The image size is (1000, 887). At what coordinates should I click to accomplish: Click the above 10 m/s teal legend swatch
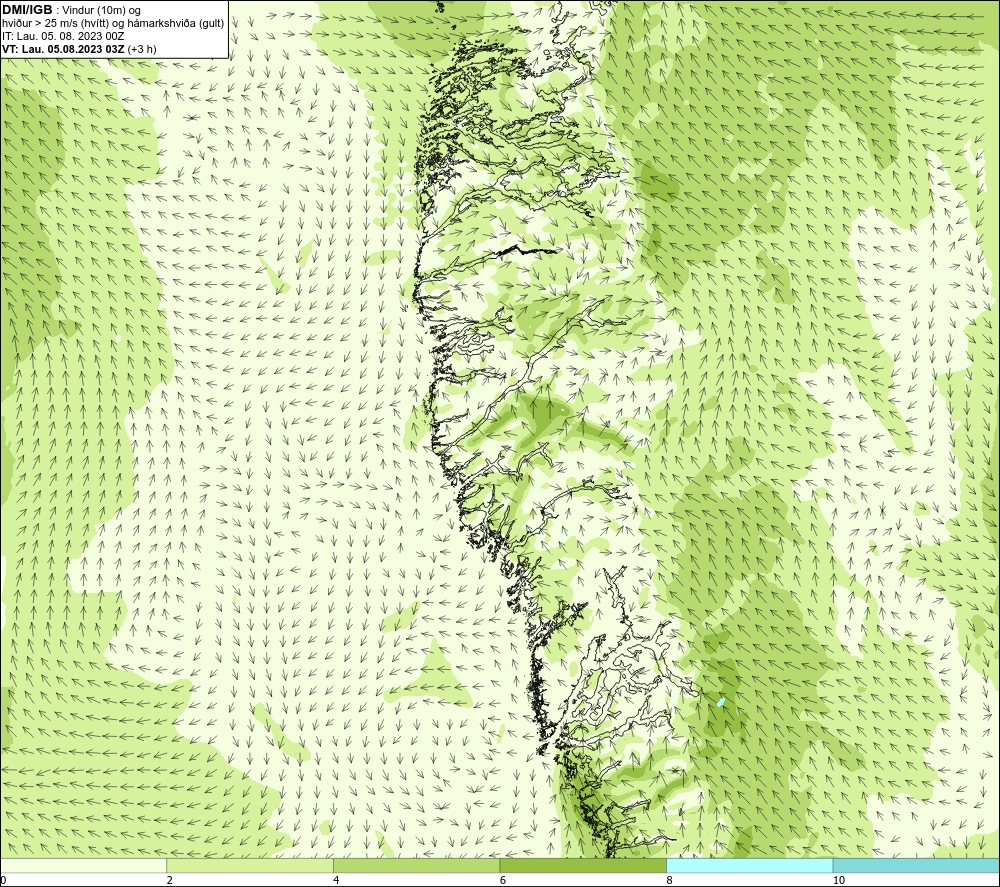click(916, 865)
